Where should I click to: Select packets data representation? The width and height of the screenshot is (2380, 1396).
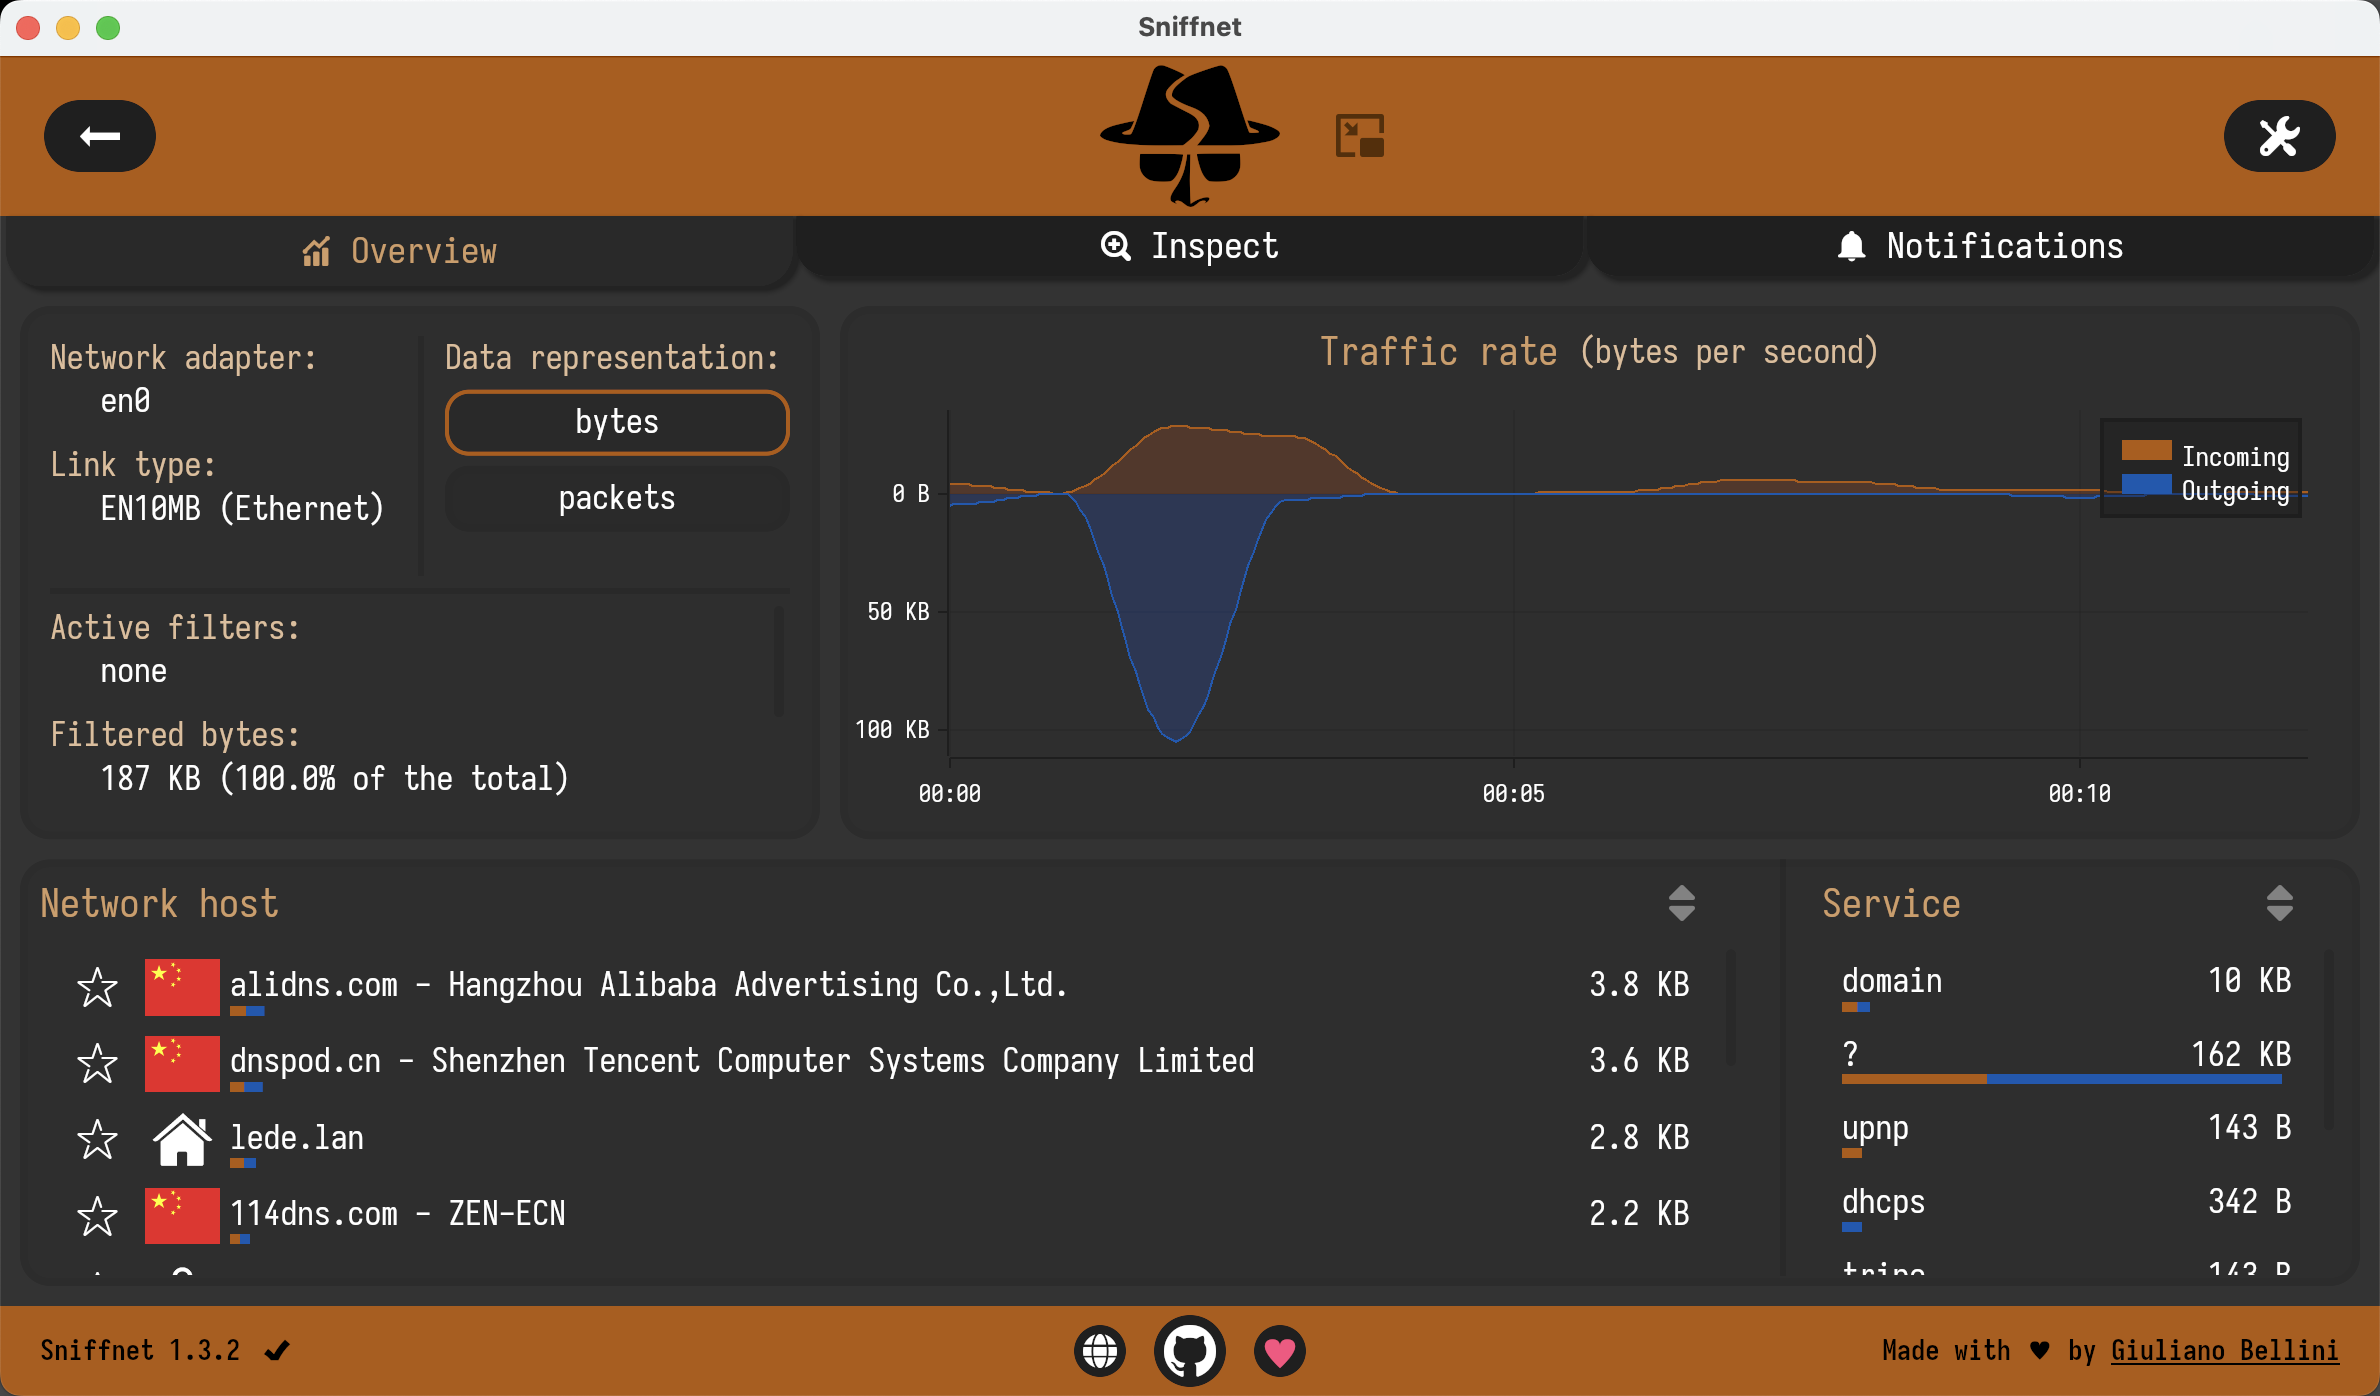coord(617,498)
